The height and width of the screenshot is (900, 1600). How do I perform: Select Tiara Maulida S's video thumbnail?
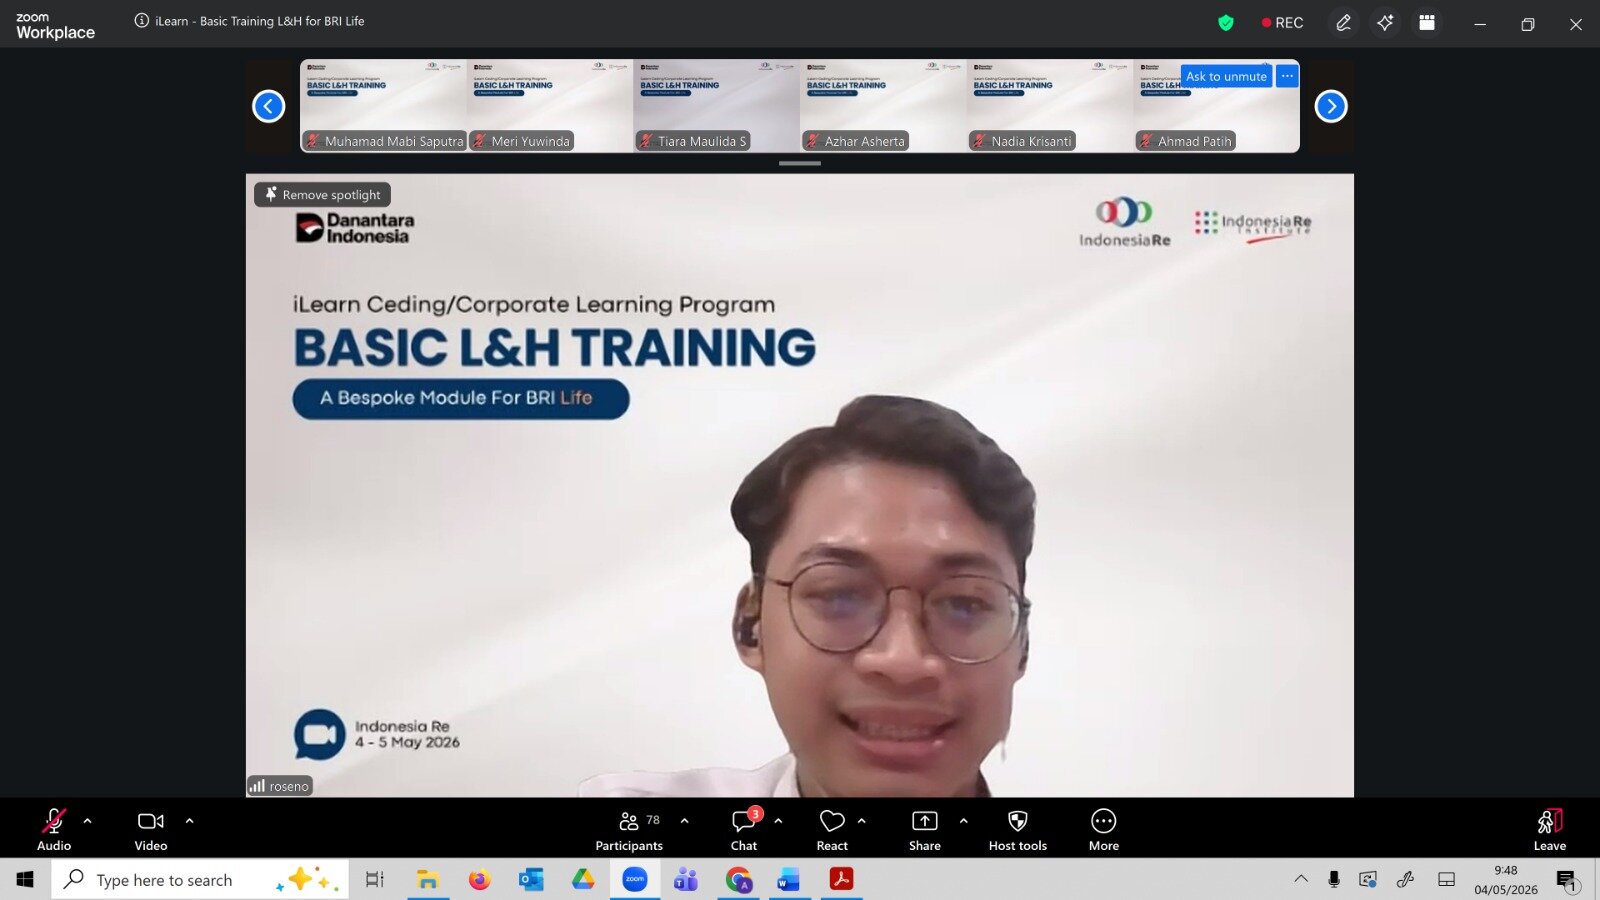coord(717,106)
